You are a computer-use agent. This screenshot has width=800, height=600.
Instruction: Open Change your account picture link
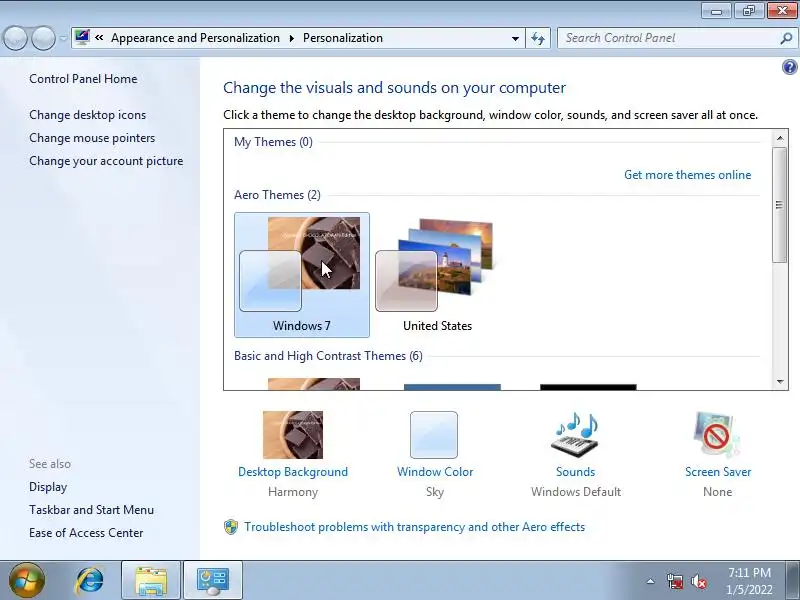point(106,161)
